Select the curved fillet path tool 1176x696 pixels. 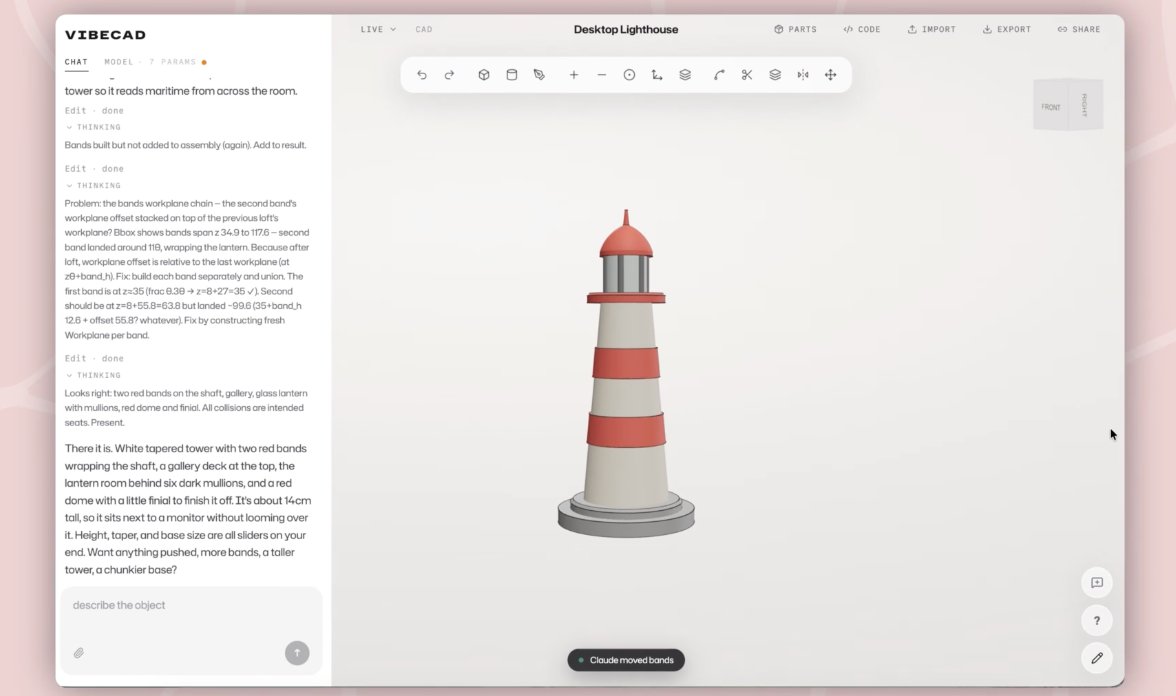click(x=719, y=75)
